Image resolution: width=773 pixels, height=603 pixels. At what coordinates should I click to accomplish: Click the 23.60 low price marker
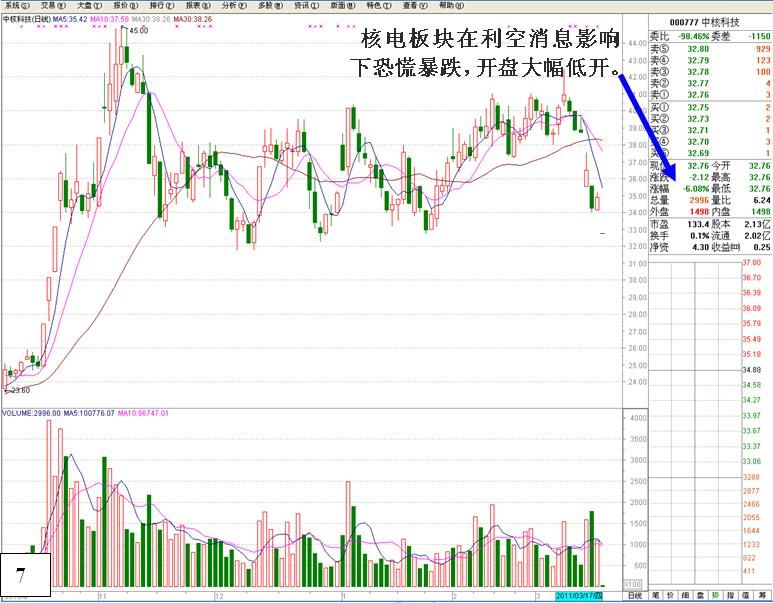pos(20,390)
